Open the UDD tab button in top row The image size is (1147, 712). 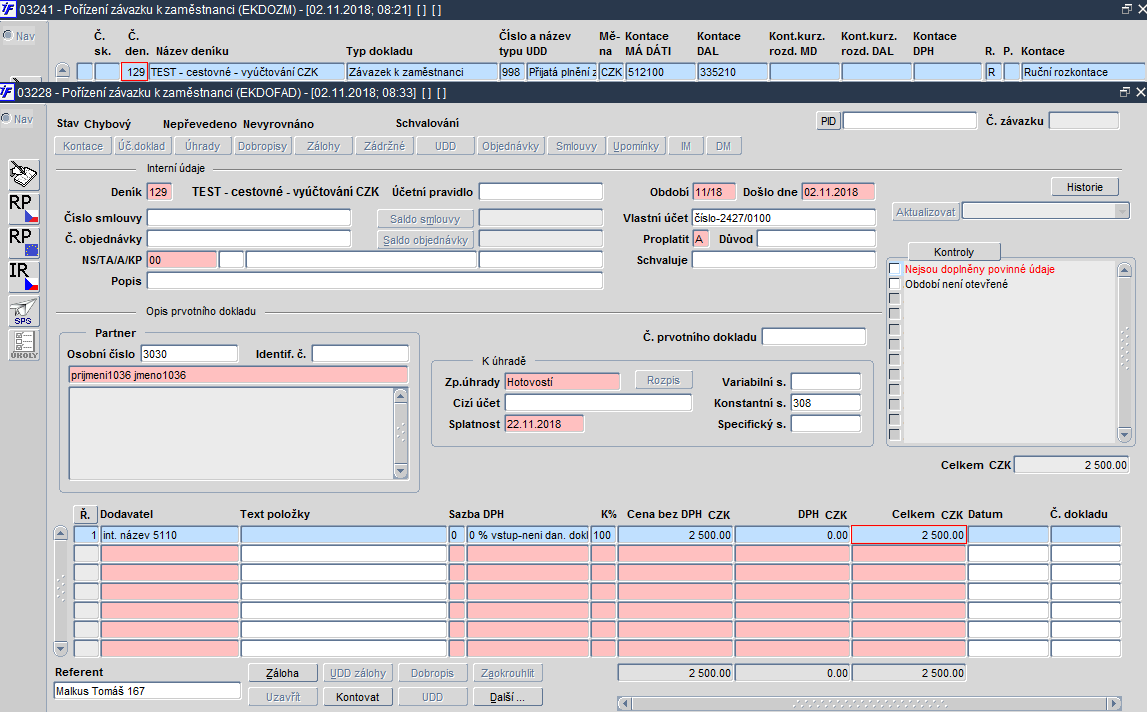tap(445, 146)
